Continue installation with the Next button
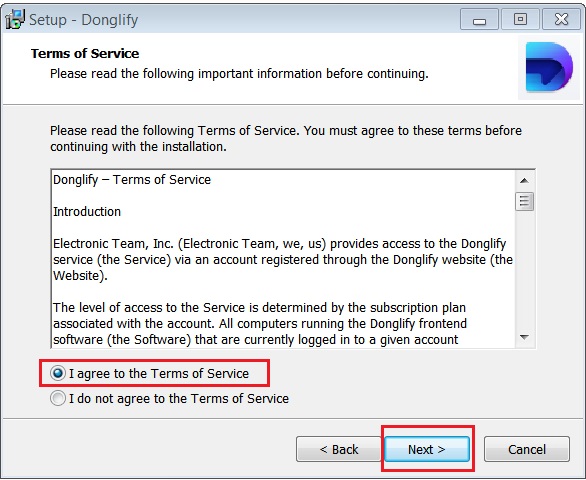 point(427,449)
